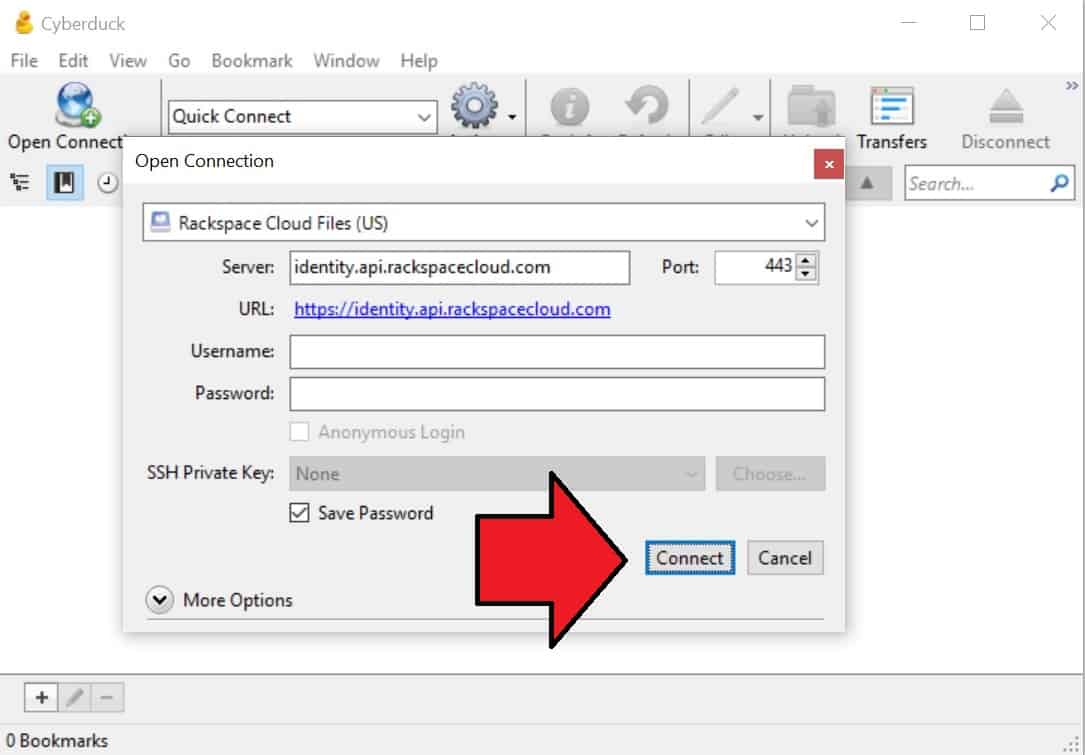Image resolution: width=1085 pixels, height=755 pixels.
Task: Show the bookmarks view
Action: click(x=64, y=183)
